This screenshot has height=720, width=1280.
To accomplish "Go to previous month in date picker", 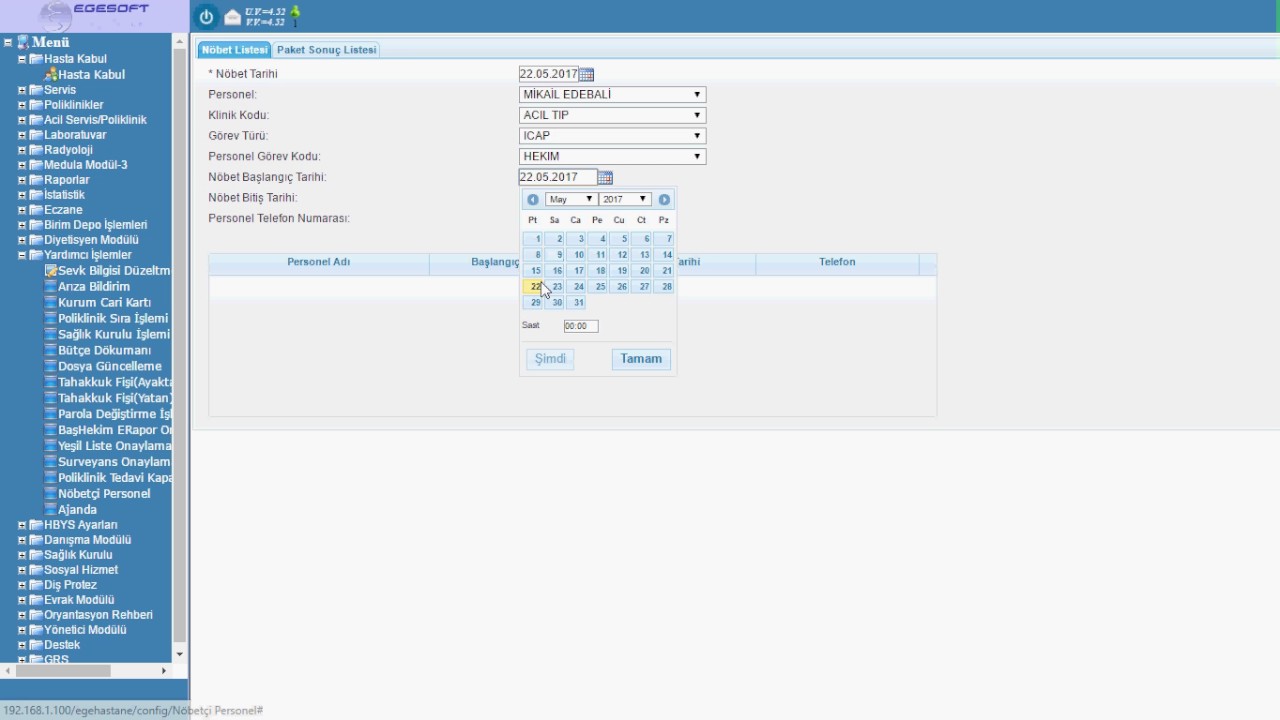I will click(533, 199).
